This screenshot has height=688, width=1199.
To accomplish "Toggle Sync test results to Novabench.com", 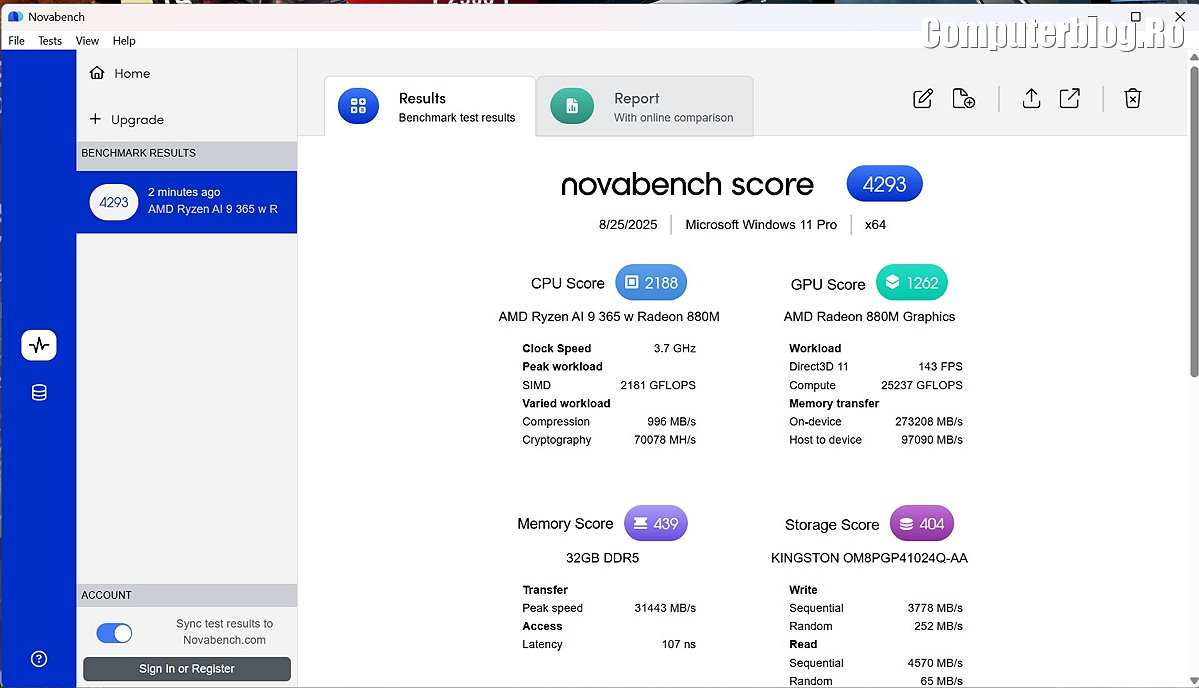I will pos(114,633).
